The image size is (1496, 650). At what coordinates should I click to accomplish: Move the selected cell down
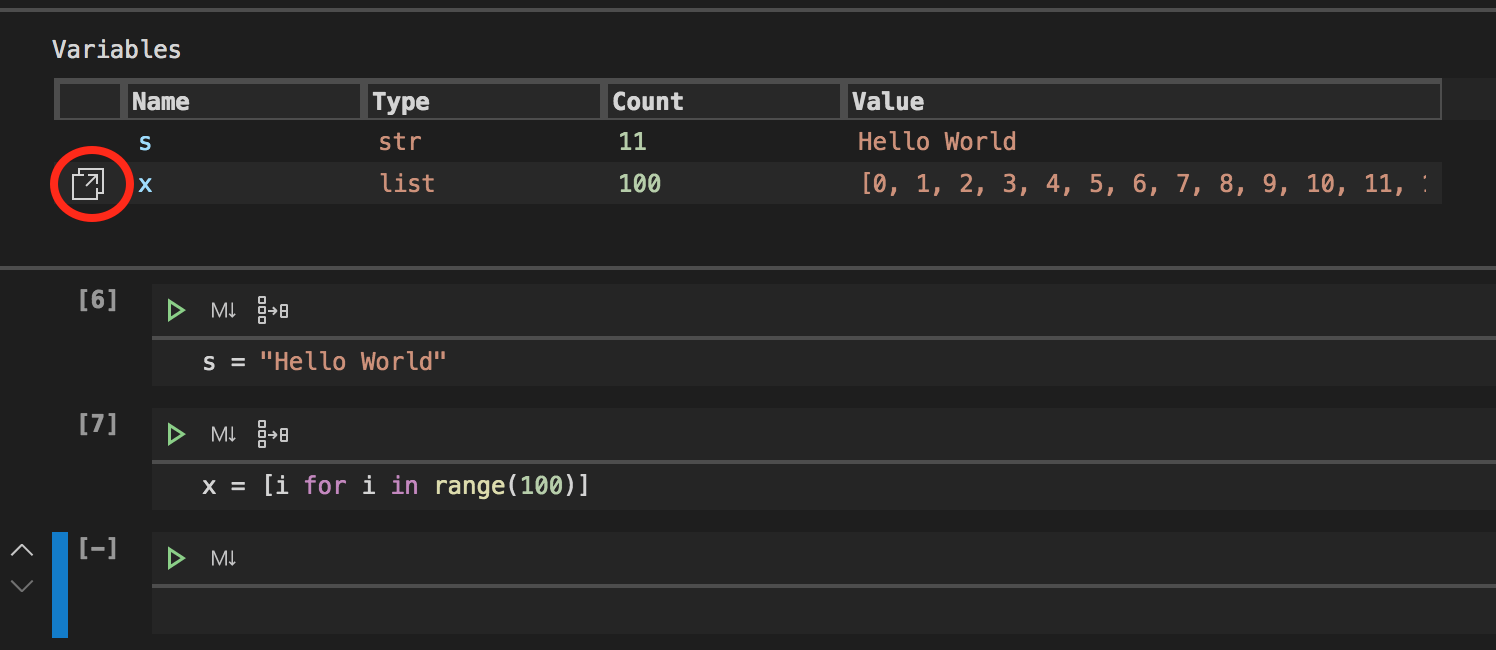coord(22,586)
